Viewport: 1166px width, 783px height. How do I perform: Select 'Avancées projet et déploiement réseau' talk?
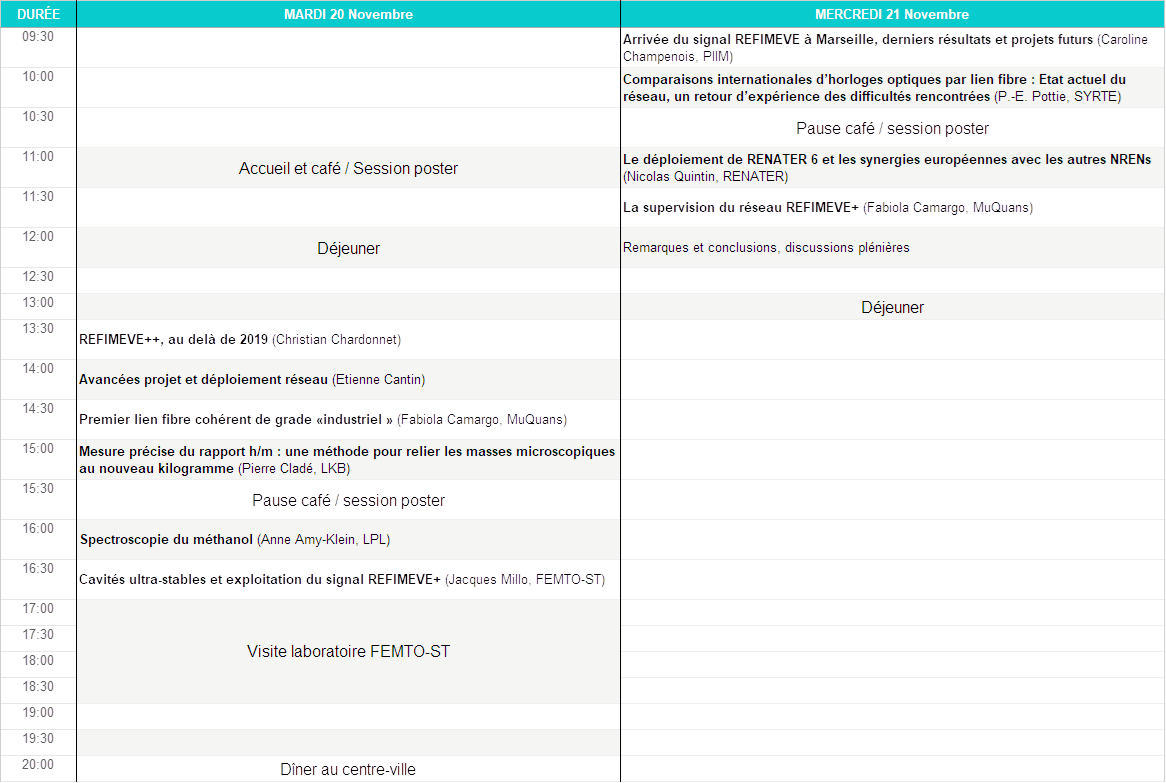click(348, 380)
